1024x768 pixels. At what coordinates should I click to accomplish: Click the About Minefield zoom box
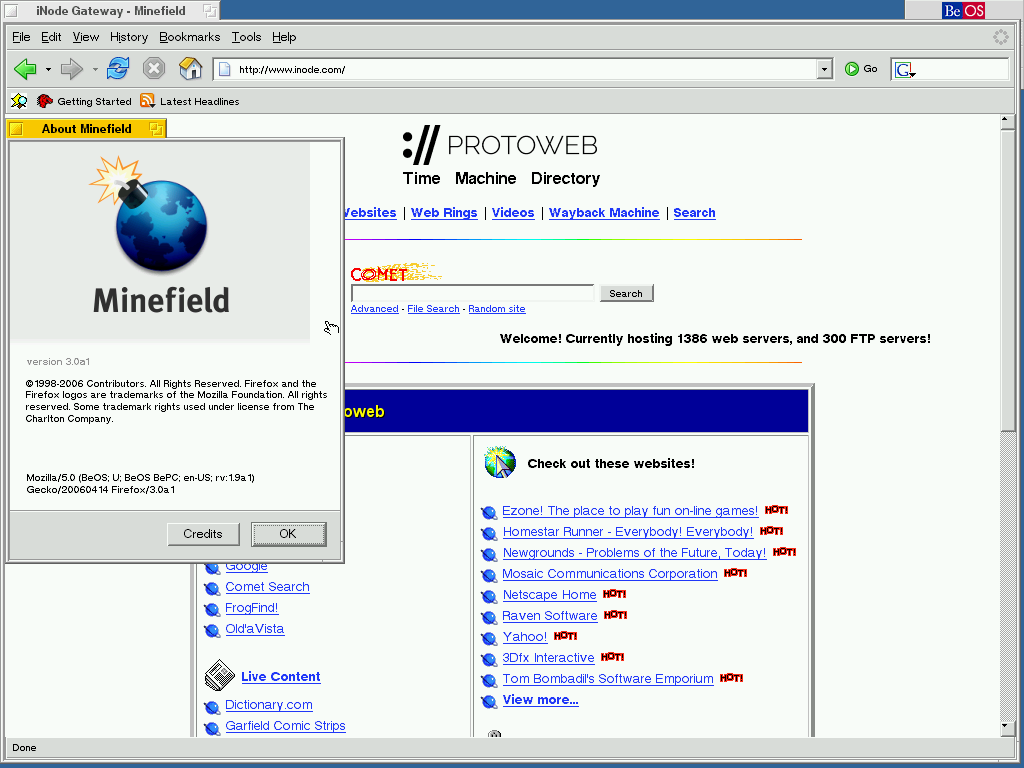[x=155, y=129]
